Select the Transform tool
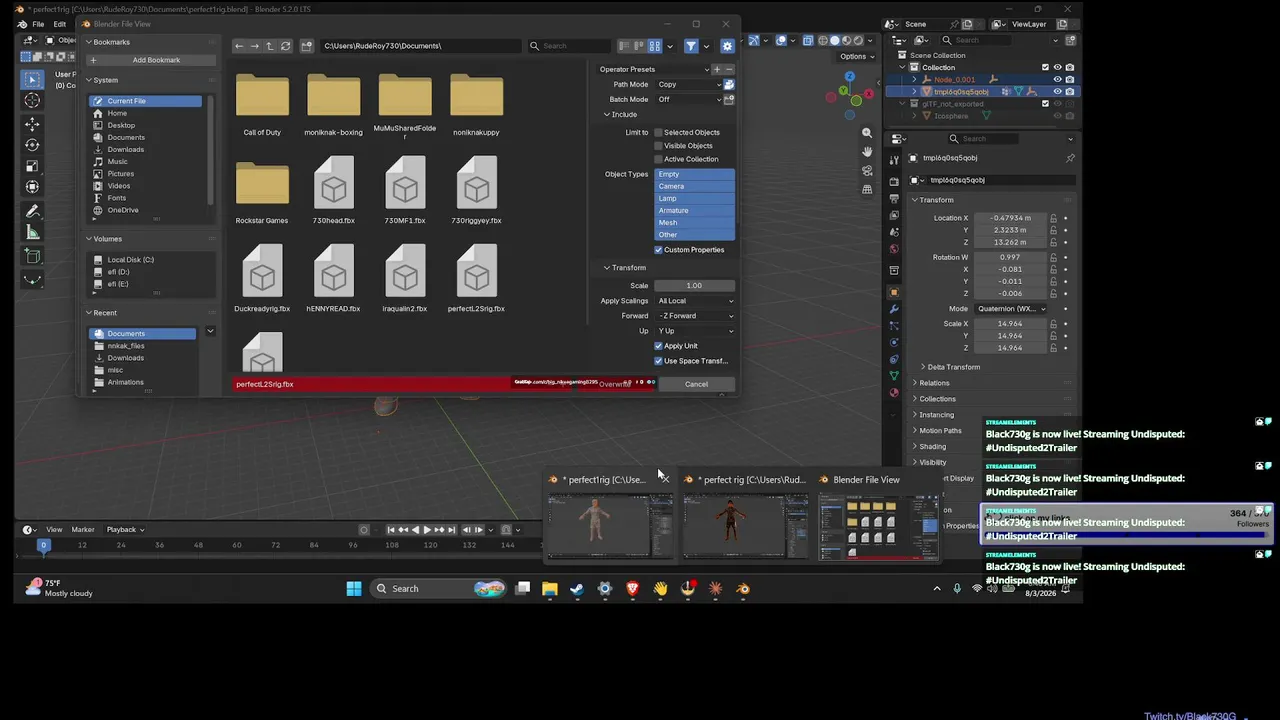This screenshot has height=720, width=1280. coord(32,187)
